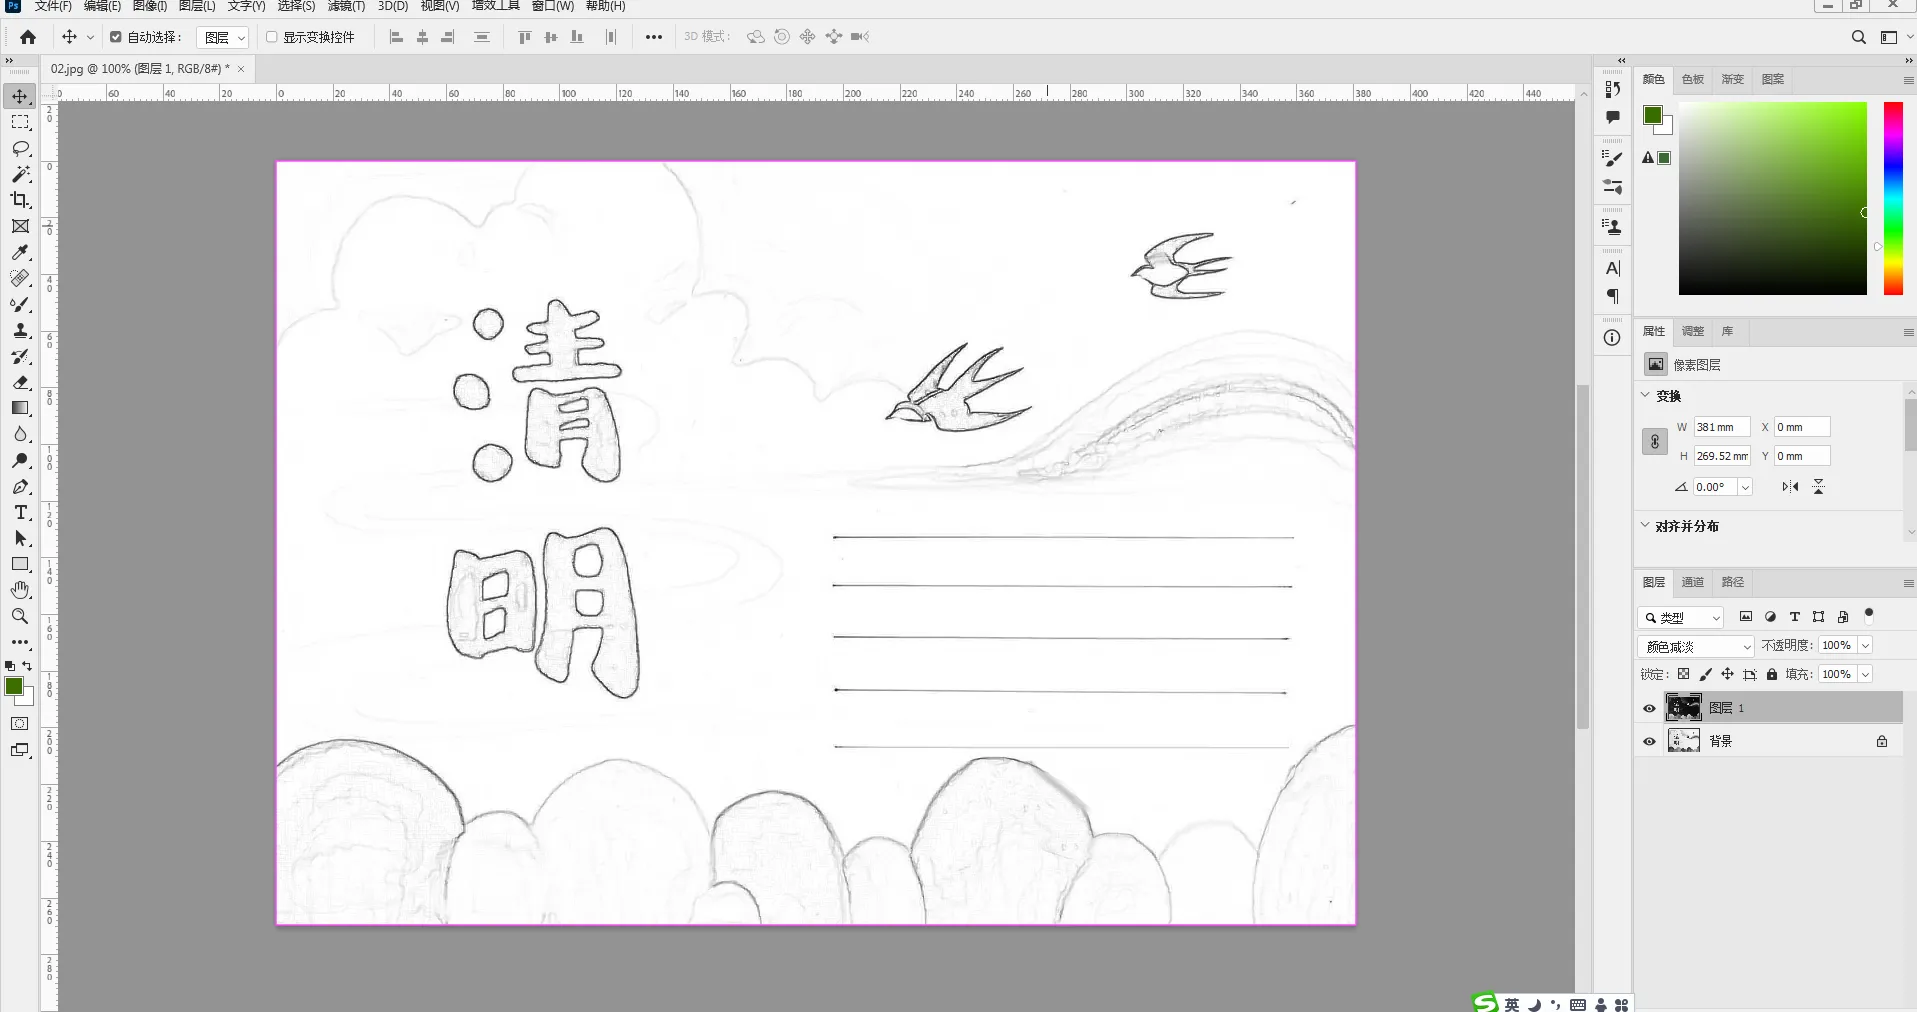1917x1012 pixels.
Task: Switch to the 通道 tab
Action: click(x=1692, y=582)
